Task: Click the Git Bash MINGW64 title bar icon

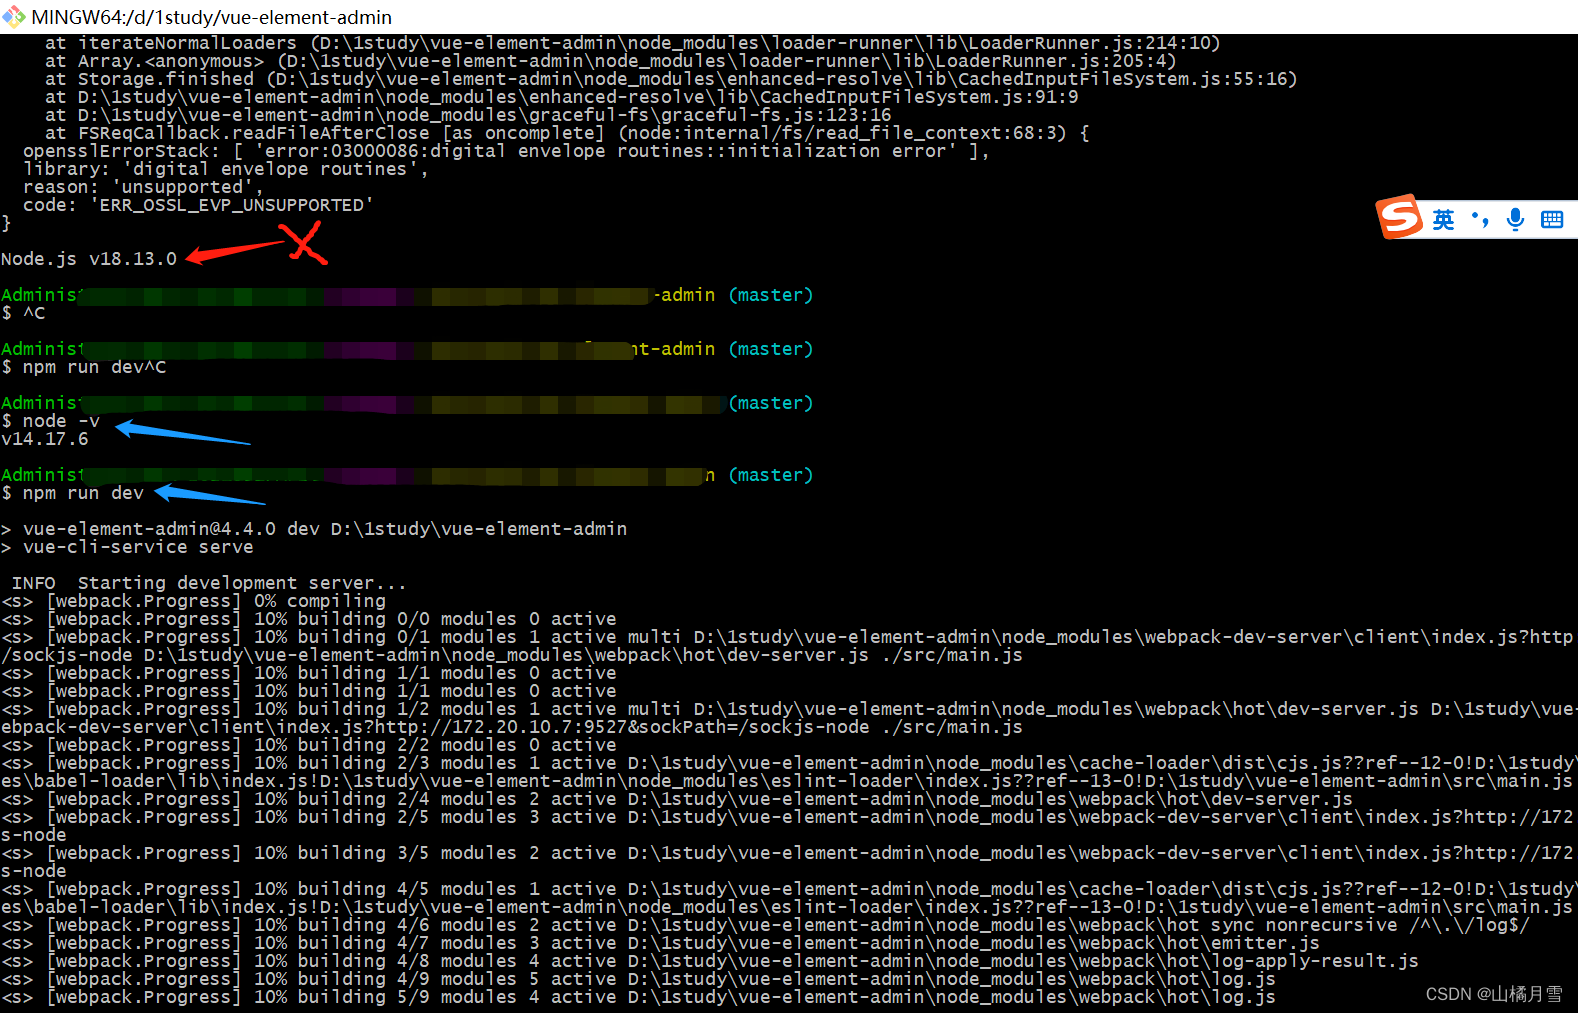Action: (x=13, y=17)
